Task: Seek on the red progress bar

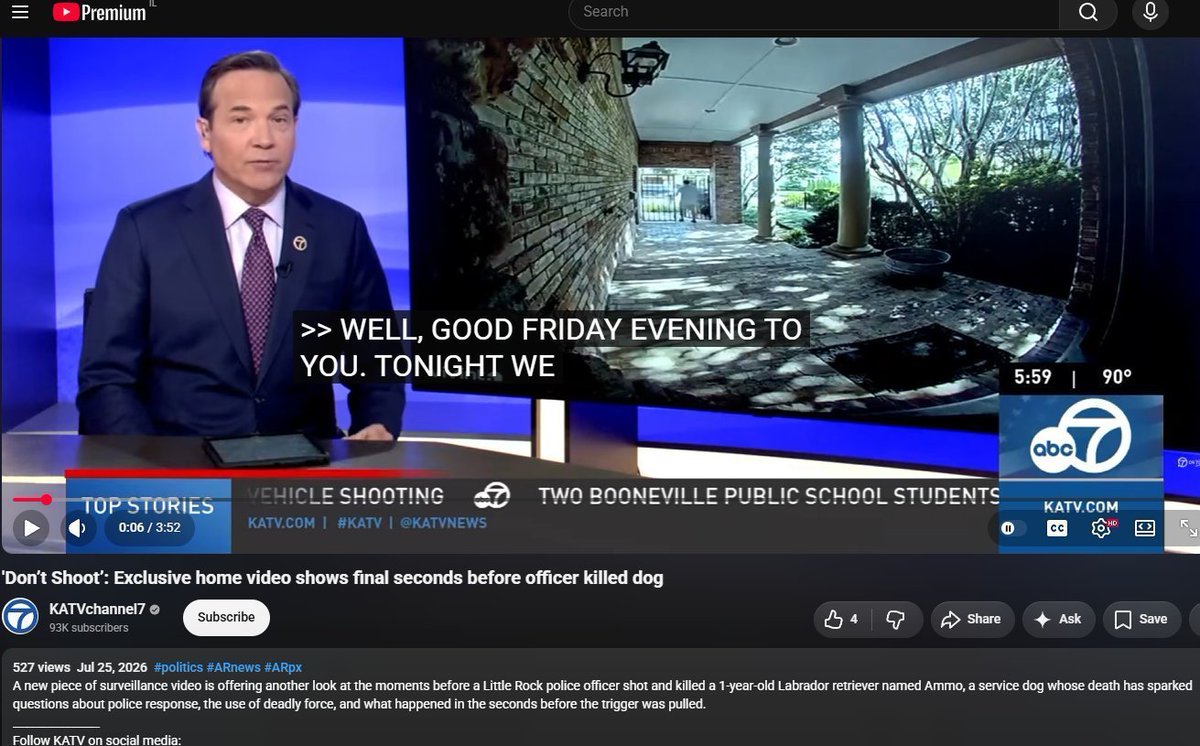Action: [600, 499]
